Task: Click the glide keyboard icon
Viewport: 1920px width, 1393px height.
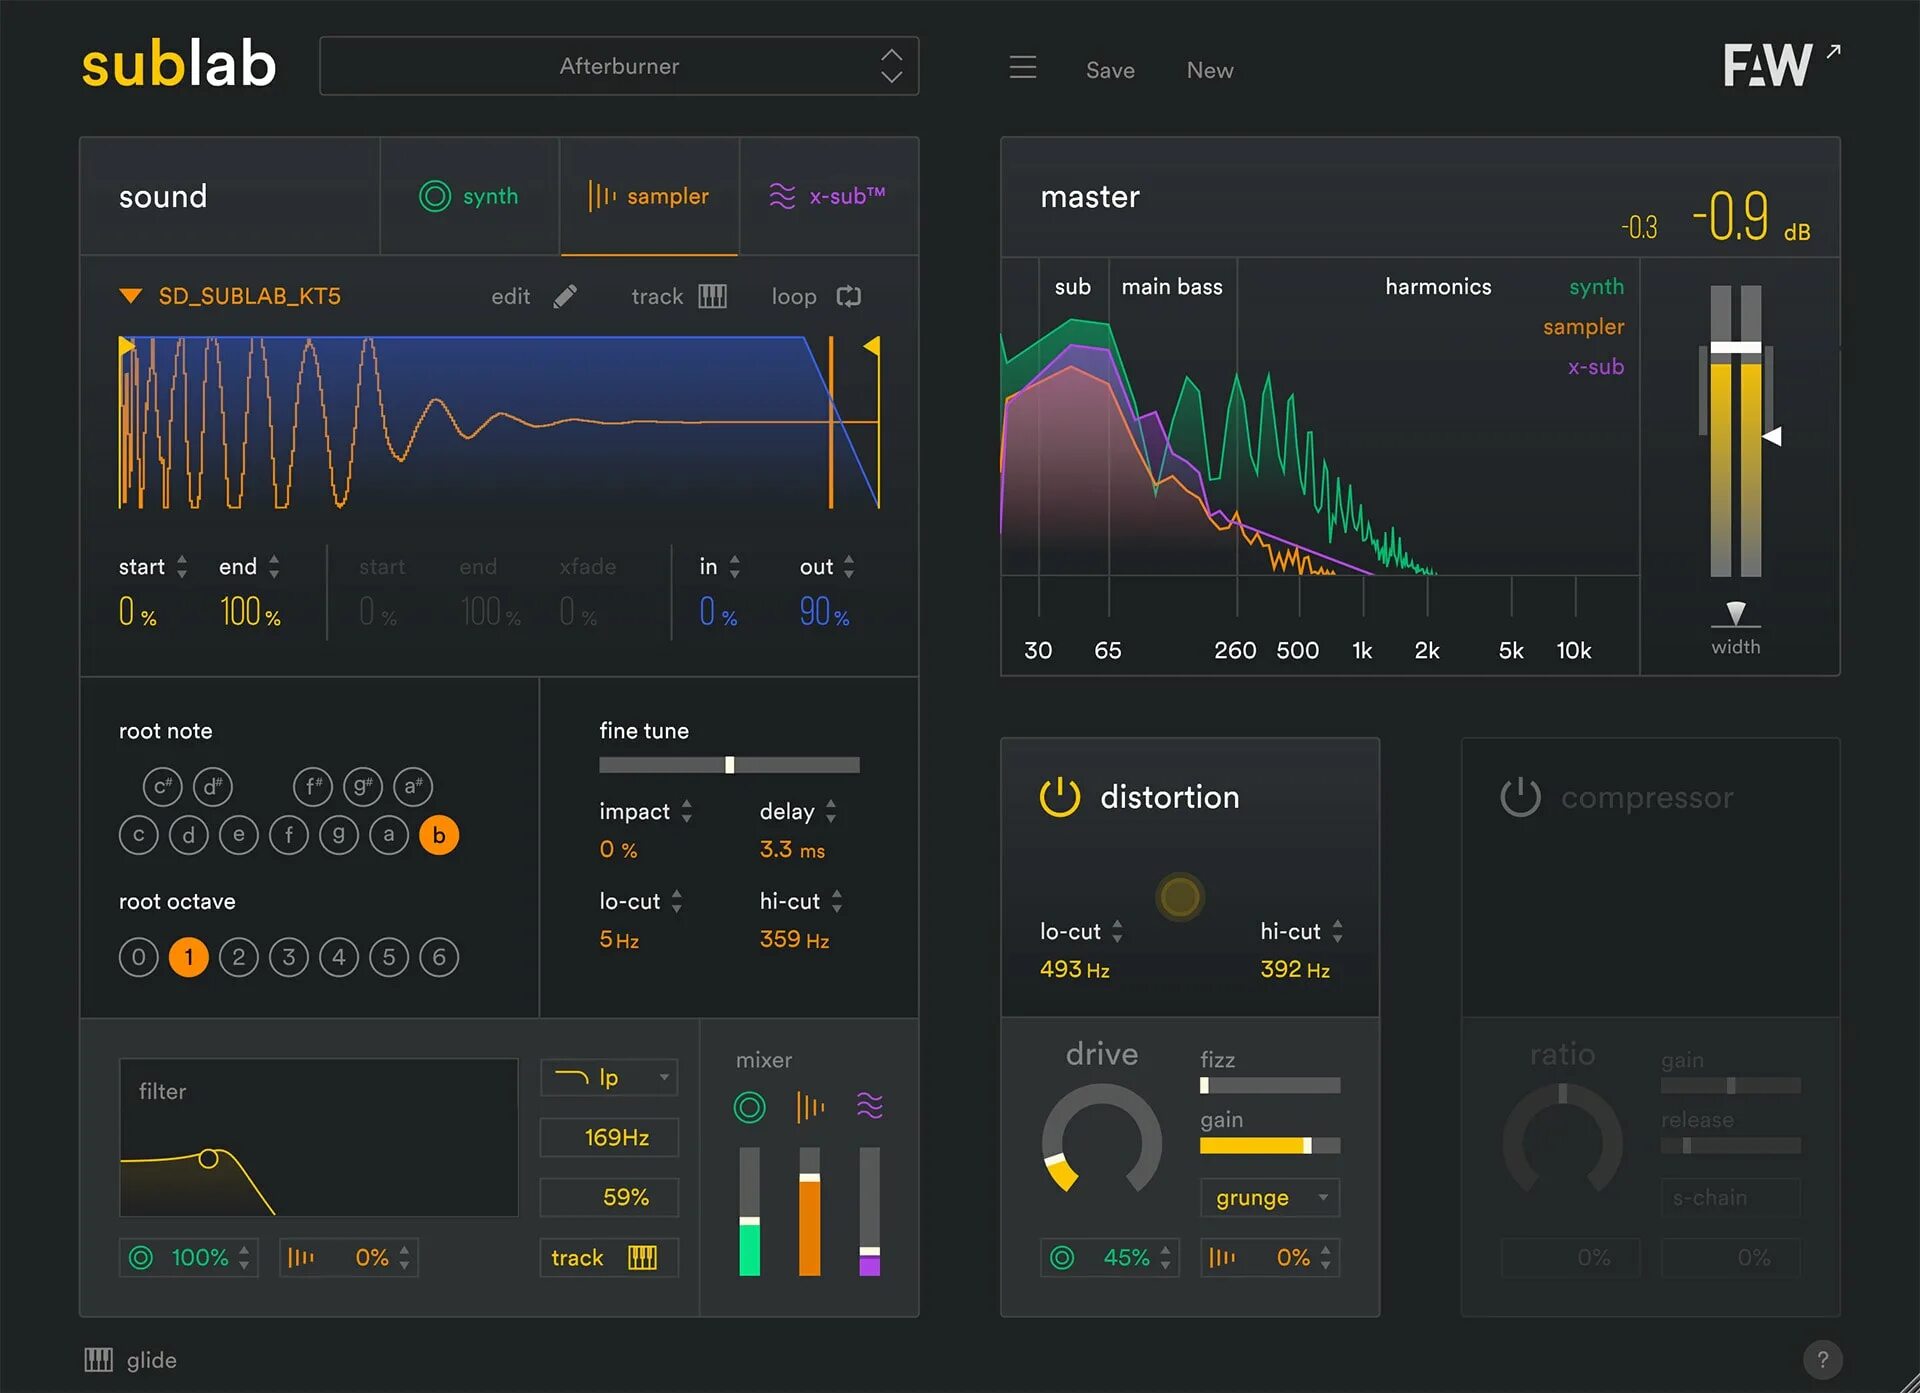Action: pyautogui.click(x=98, y=1359)
